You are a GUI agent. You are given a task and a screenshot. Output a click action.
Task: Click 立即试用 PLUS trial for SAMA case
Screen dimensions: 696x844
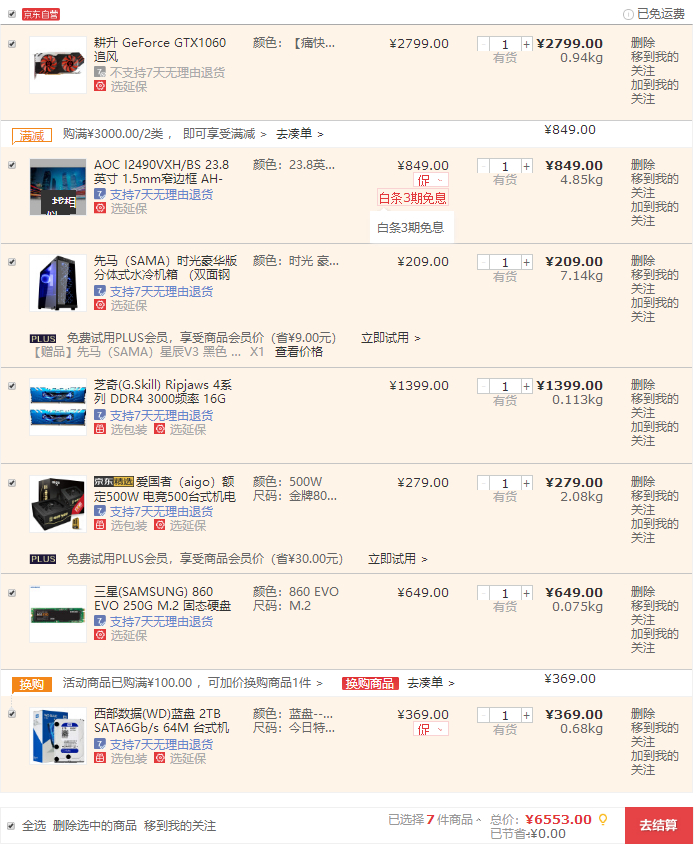pyautogui.click(x=391, y=338)
